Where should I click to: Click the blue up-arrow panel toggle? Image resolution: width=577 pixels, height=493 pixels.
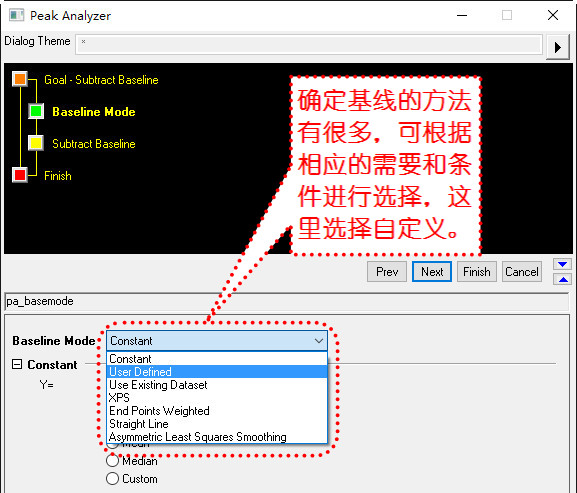click(562, 279)
